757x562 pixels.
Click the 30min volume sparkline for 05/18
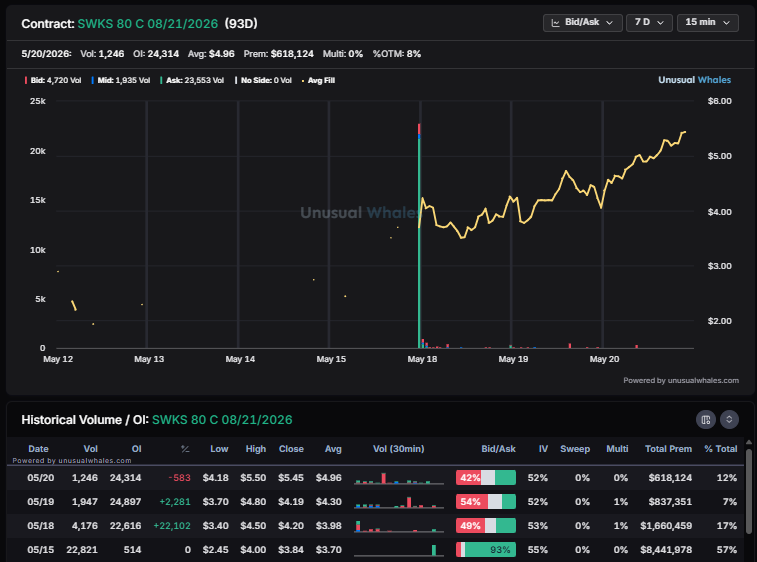tap(399, 526)
